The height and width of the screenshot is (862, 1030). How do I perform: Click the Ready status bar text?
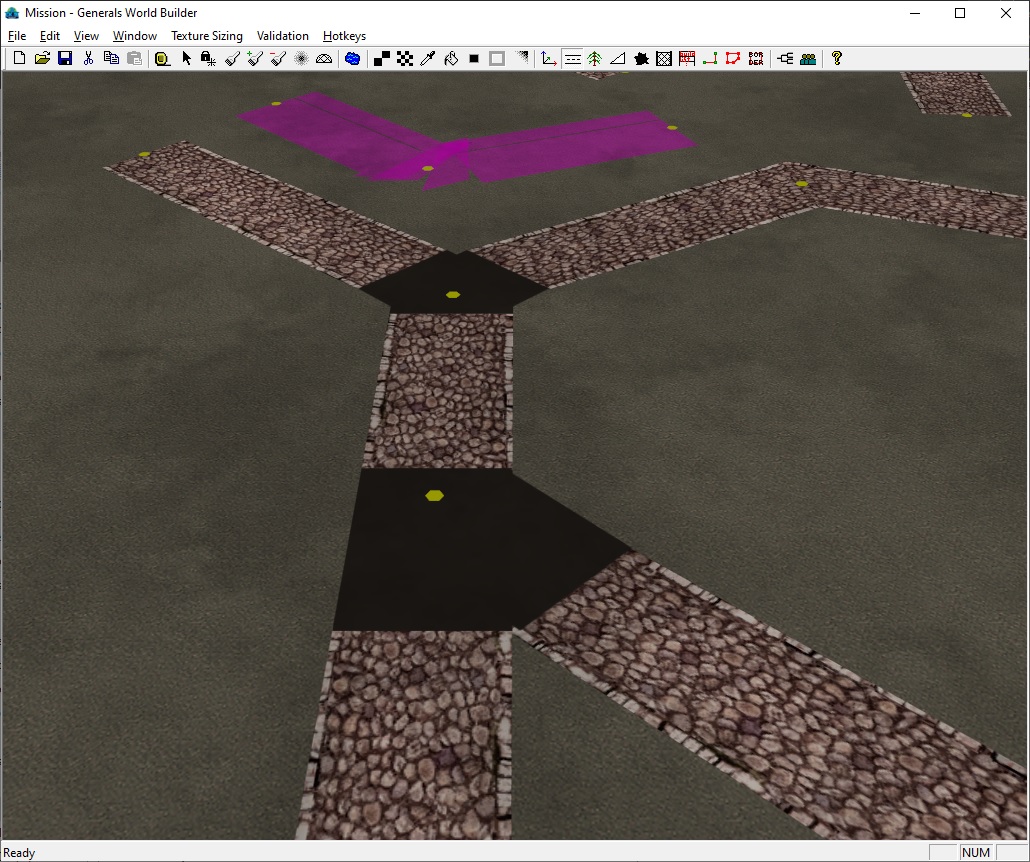pos(19,853)
